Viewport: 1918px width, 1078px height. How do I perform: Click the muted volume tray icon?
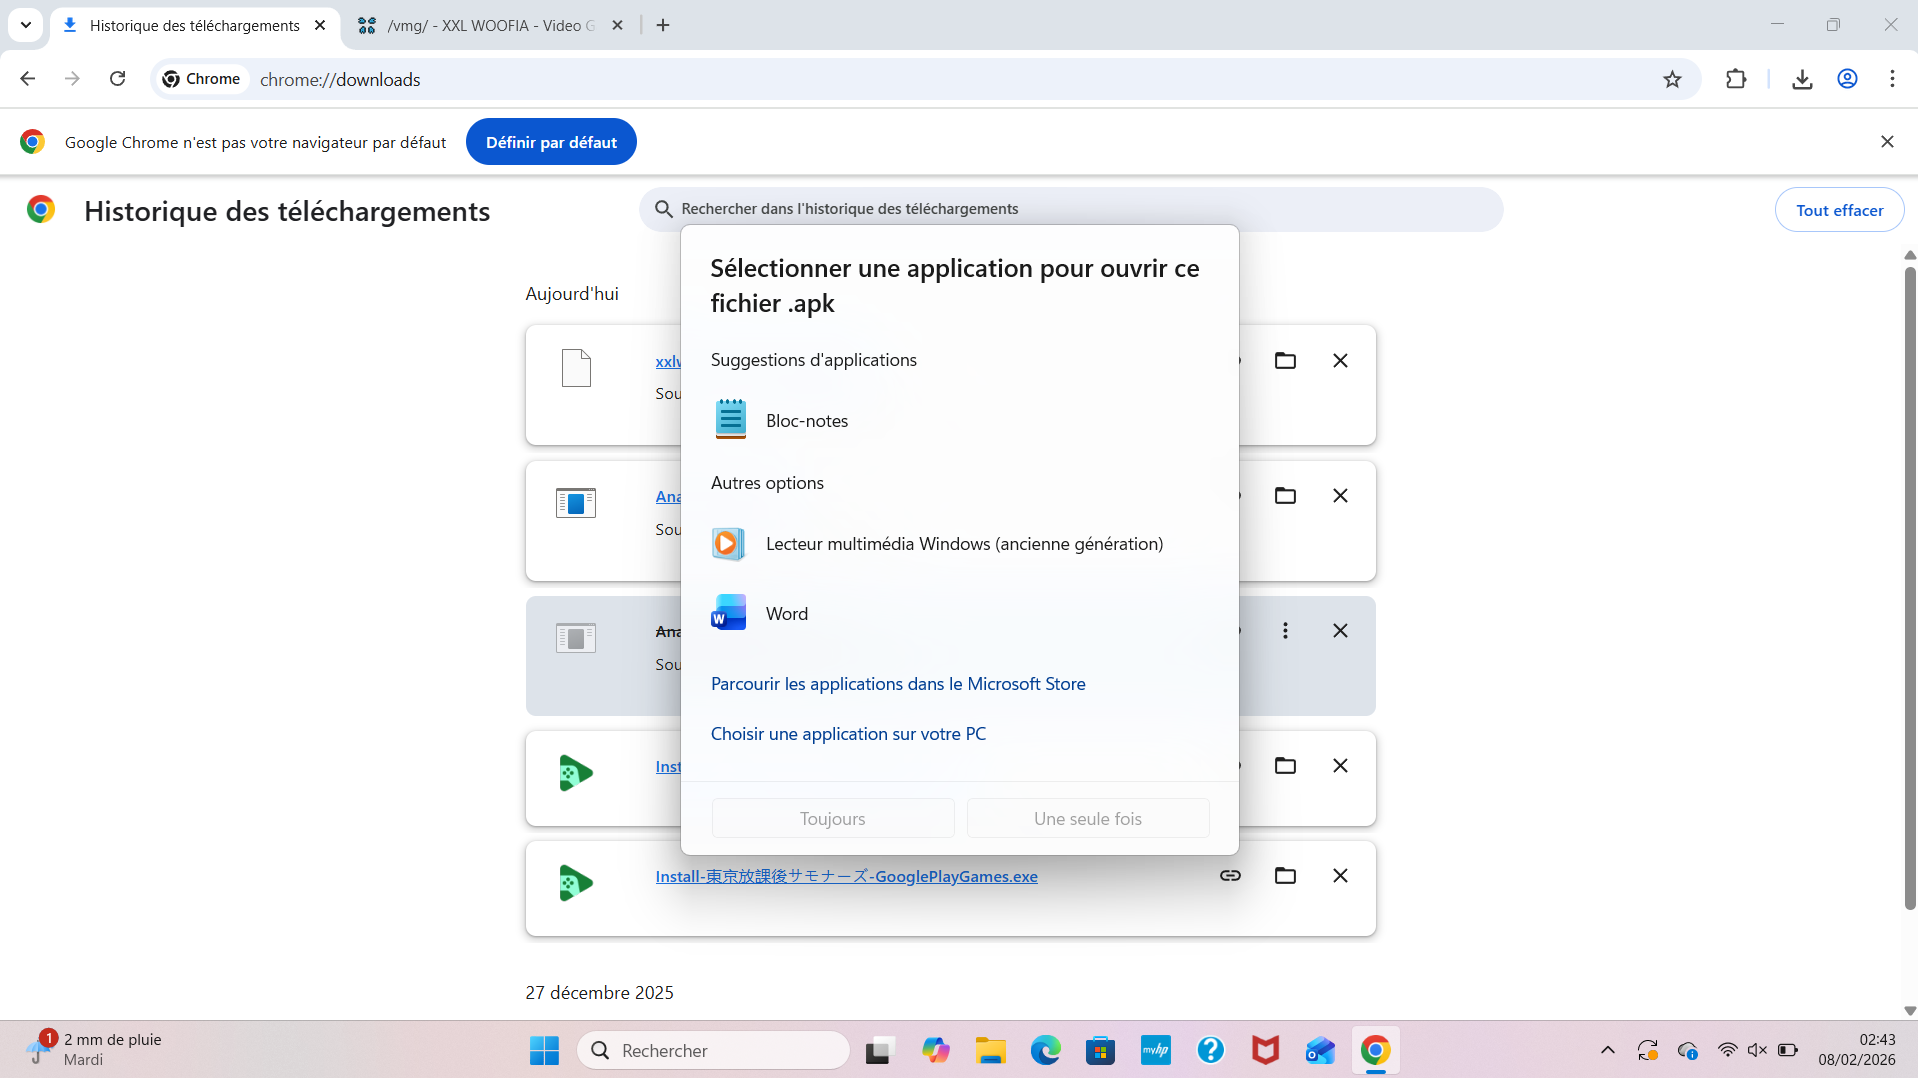click(1757, 1050)
